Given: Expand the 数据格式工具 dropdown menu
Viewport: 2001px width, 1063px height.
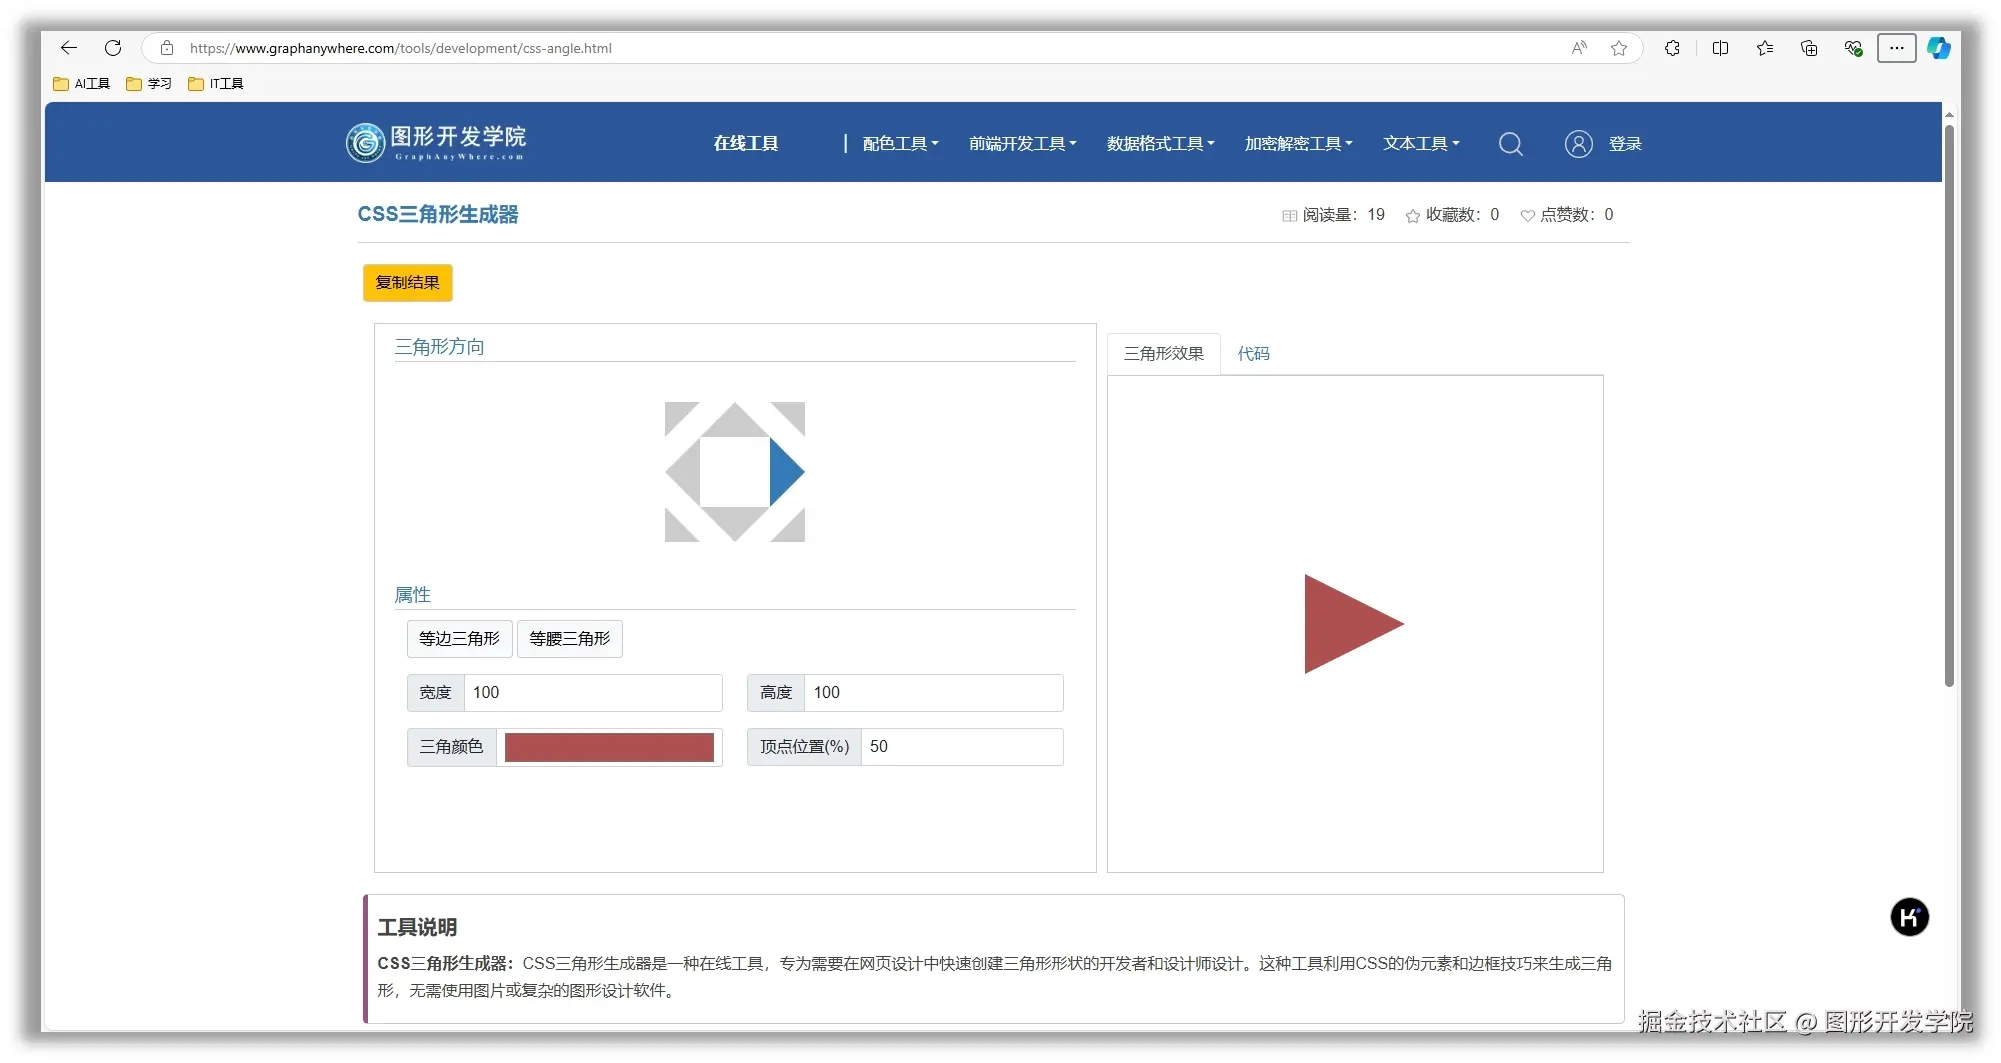Looking at the screenshot, I should coord(1161,144).
